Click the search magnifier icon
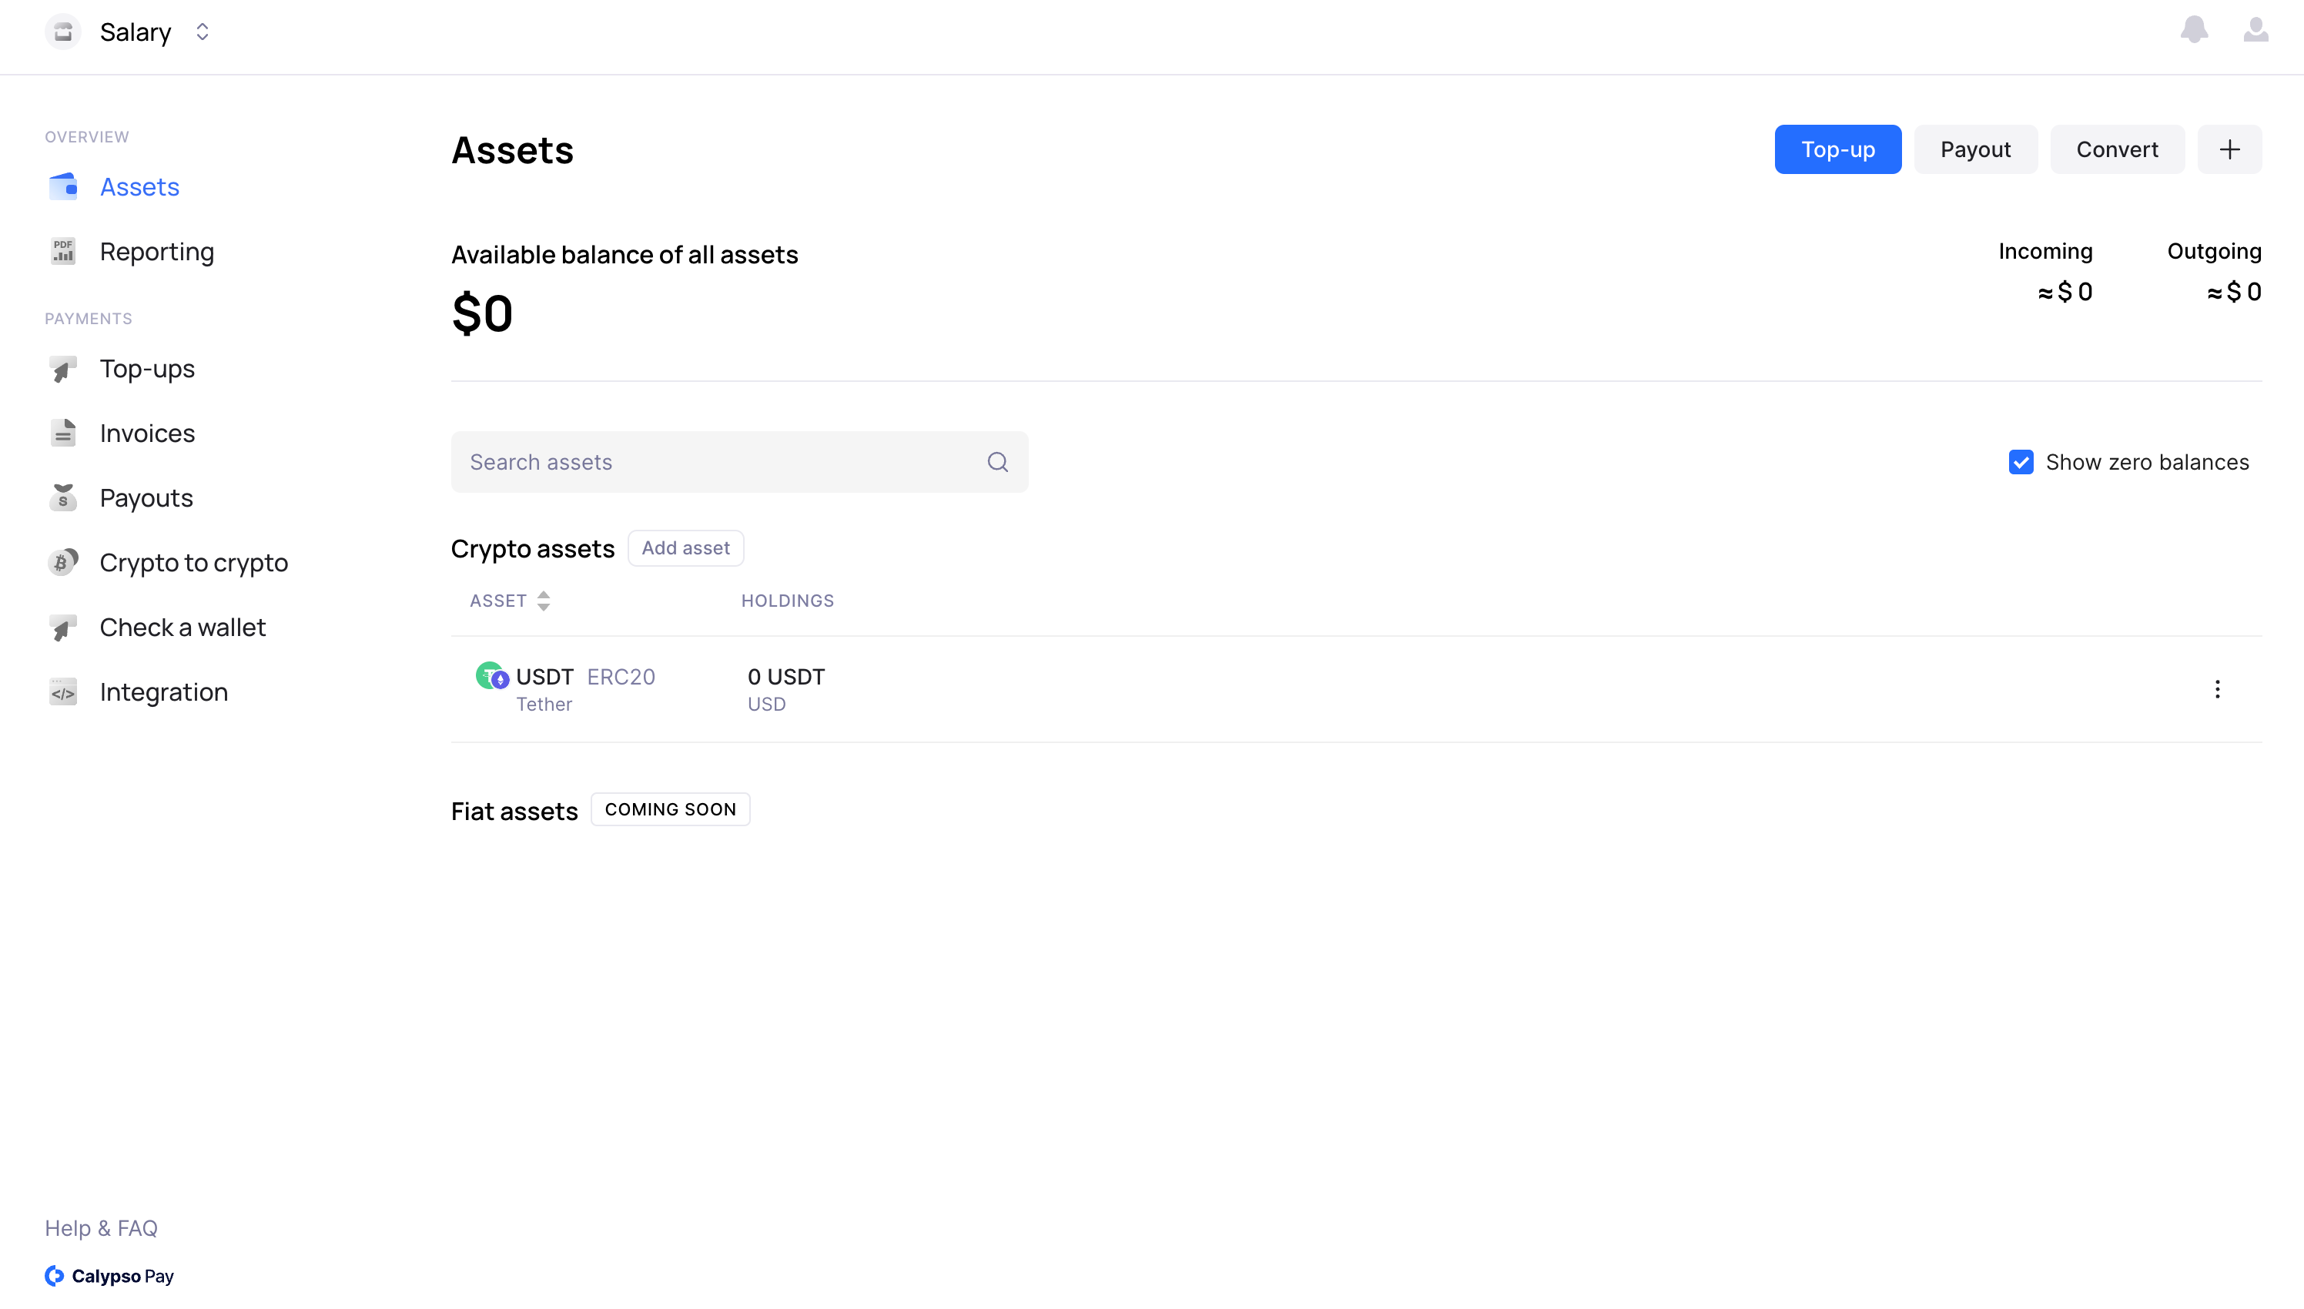Screen dimensions: 2304x1309 pos(997,462)
